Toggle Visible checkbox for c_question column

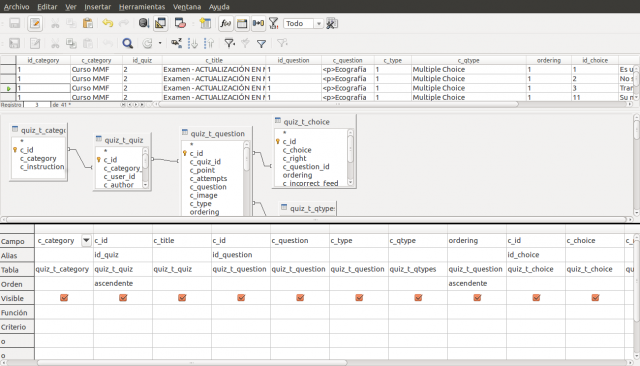click(x=300, y=298)
